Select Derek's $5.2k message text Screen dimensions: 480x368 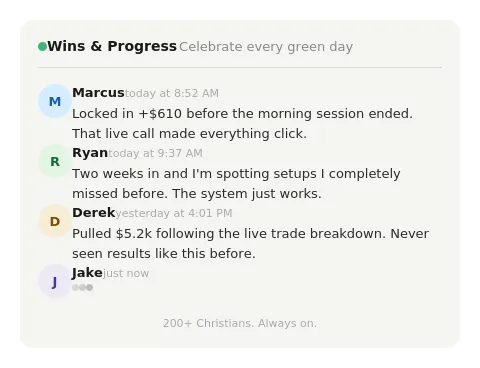250,244
